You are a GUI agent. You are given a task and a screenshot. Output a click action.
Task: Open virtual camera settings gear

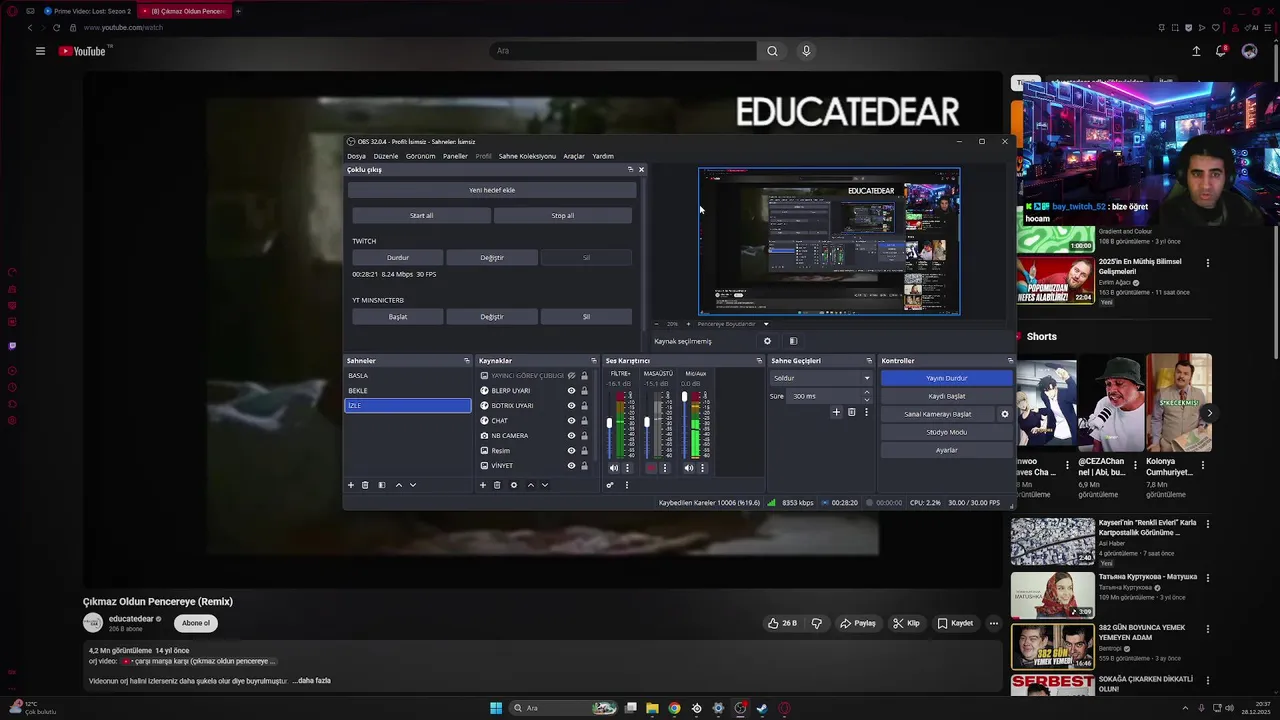click(x=1005, y=414)
